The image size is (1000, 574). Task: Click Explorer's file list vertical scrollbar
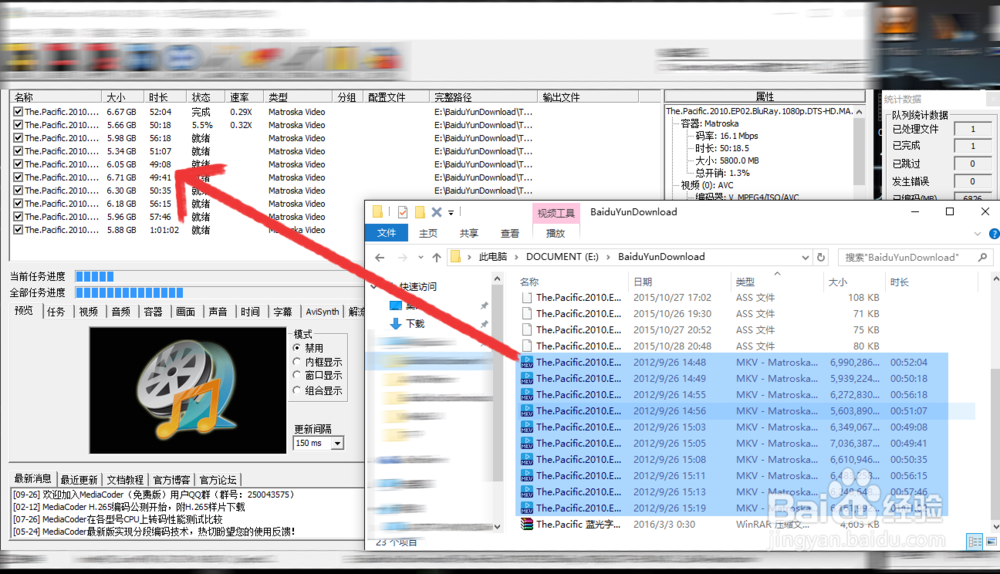click(x=995, y=402)
